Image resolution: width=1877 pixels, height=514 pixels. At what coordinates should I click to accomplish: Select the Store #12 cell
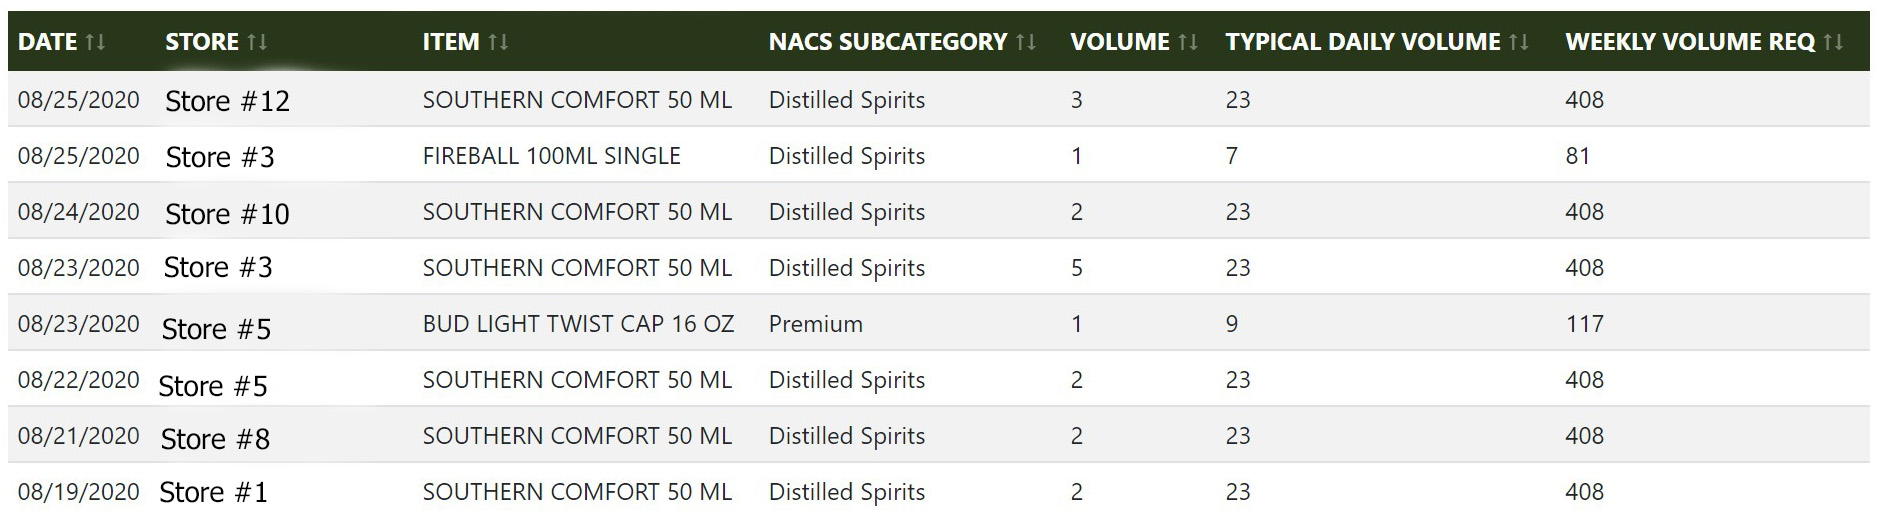pos(227,101)
